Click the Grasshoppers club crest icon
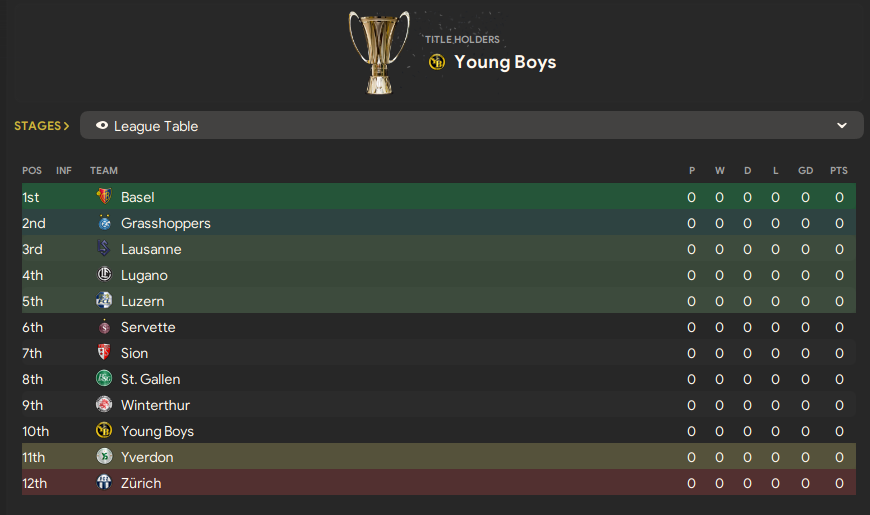 click(x=103, y=223)
